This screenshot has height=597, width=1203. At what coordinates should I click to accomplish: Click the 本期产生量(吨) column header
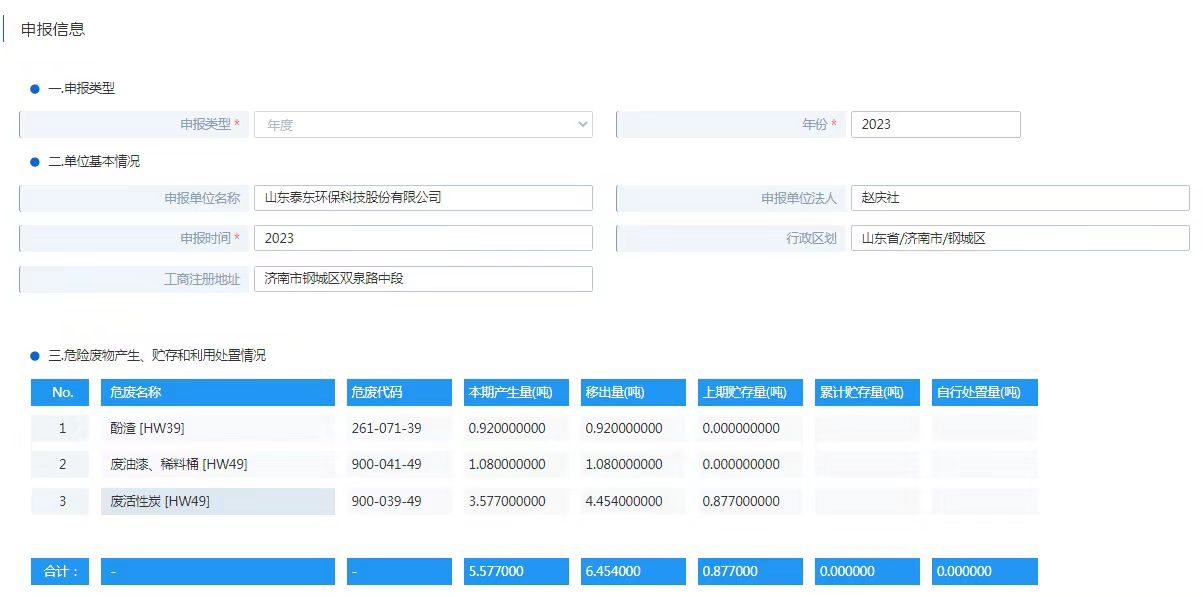(x=516, y=392)
